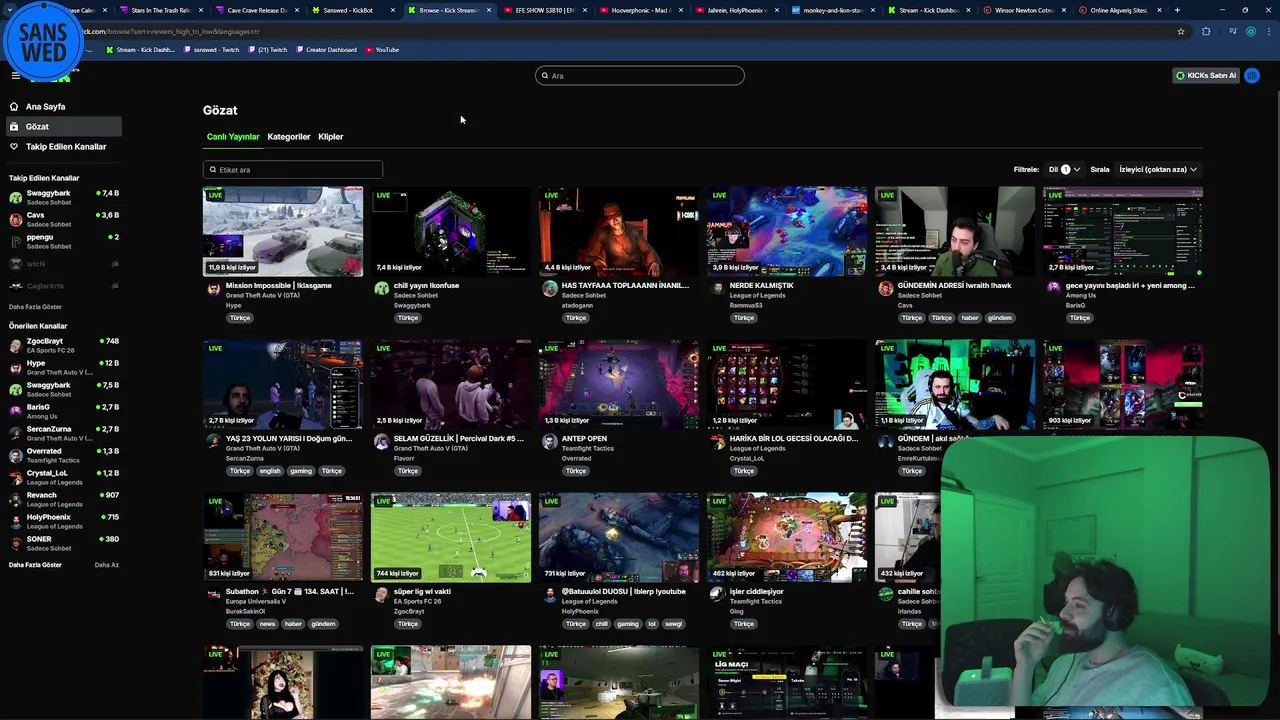The image size is (1280, 720).
Task: Switch to Canlı Yayınlar tab
Action: (x=233, y=136)
